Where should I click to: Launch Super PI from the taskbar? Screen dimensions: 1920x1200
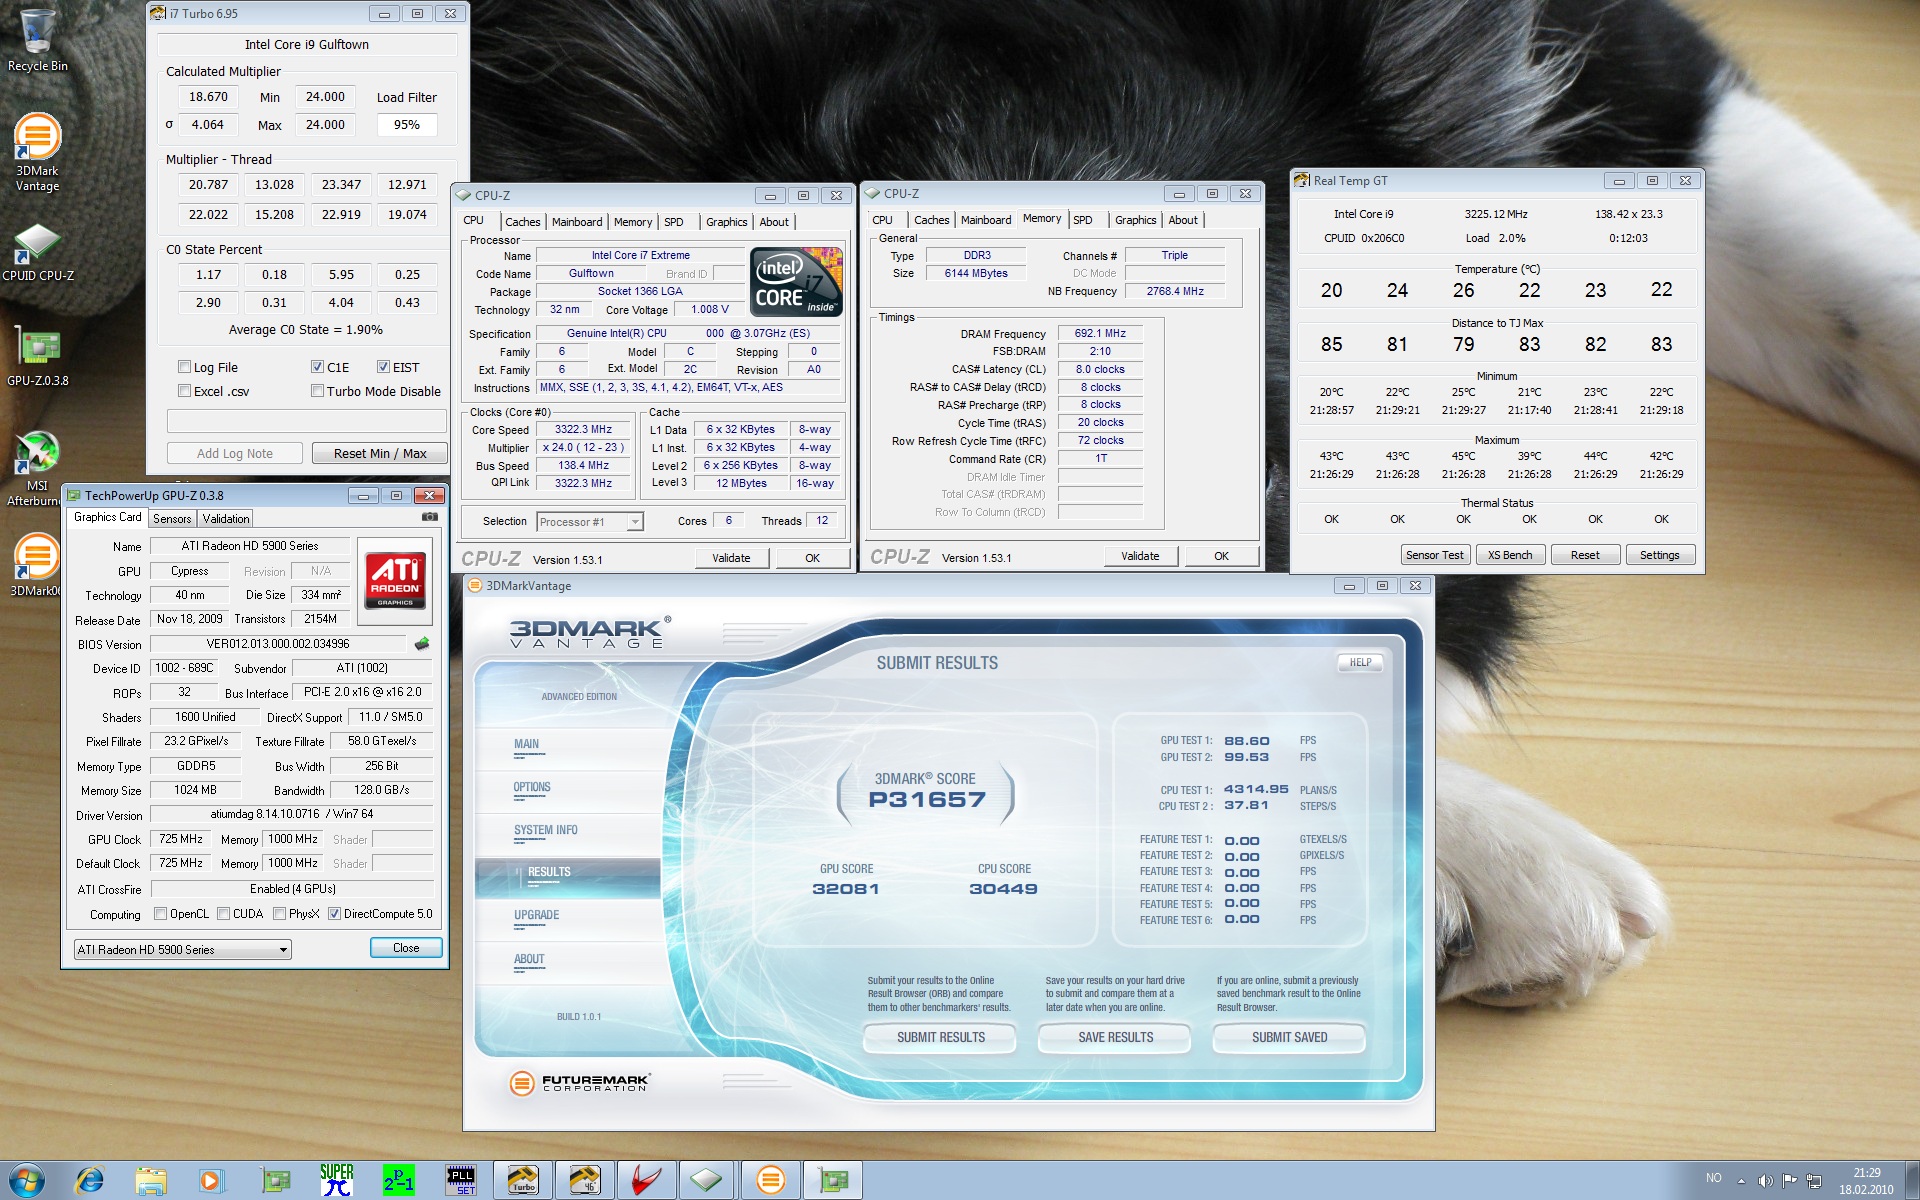click(337, 1180)
